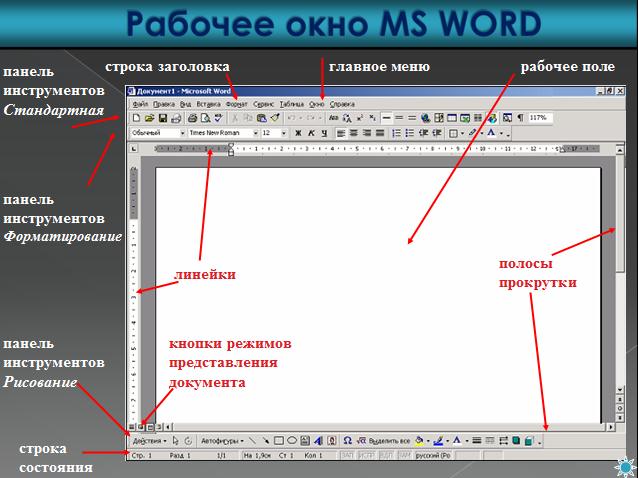The image size is (638, 478).
Task: Select the Oval drawing tool
Action: [x=292, y=441]
